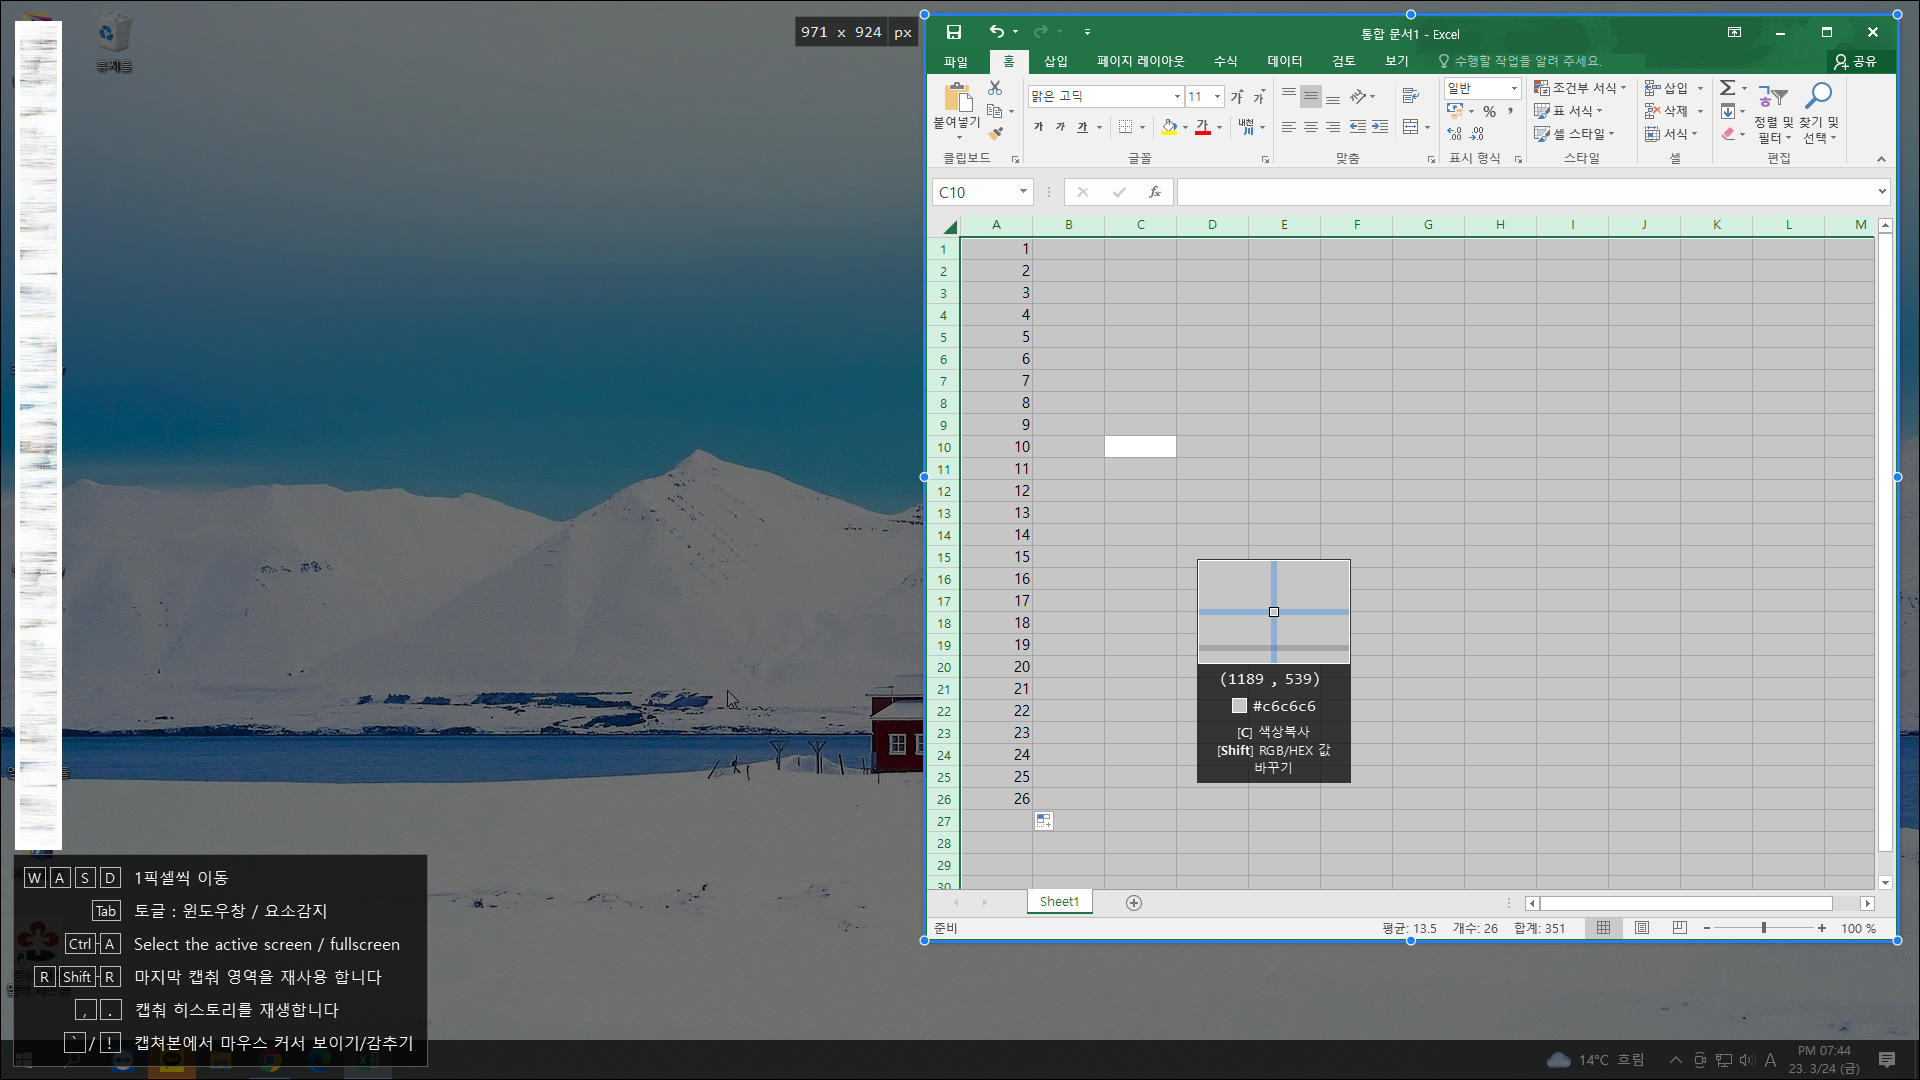Image resolution: width=1920 pixels, height=1080 pixels.
Task: Click the fill color paint bucket
Action: [x=1169, y=127]
